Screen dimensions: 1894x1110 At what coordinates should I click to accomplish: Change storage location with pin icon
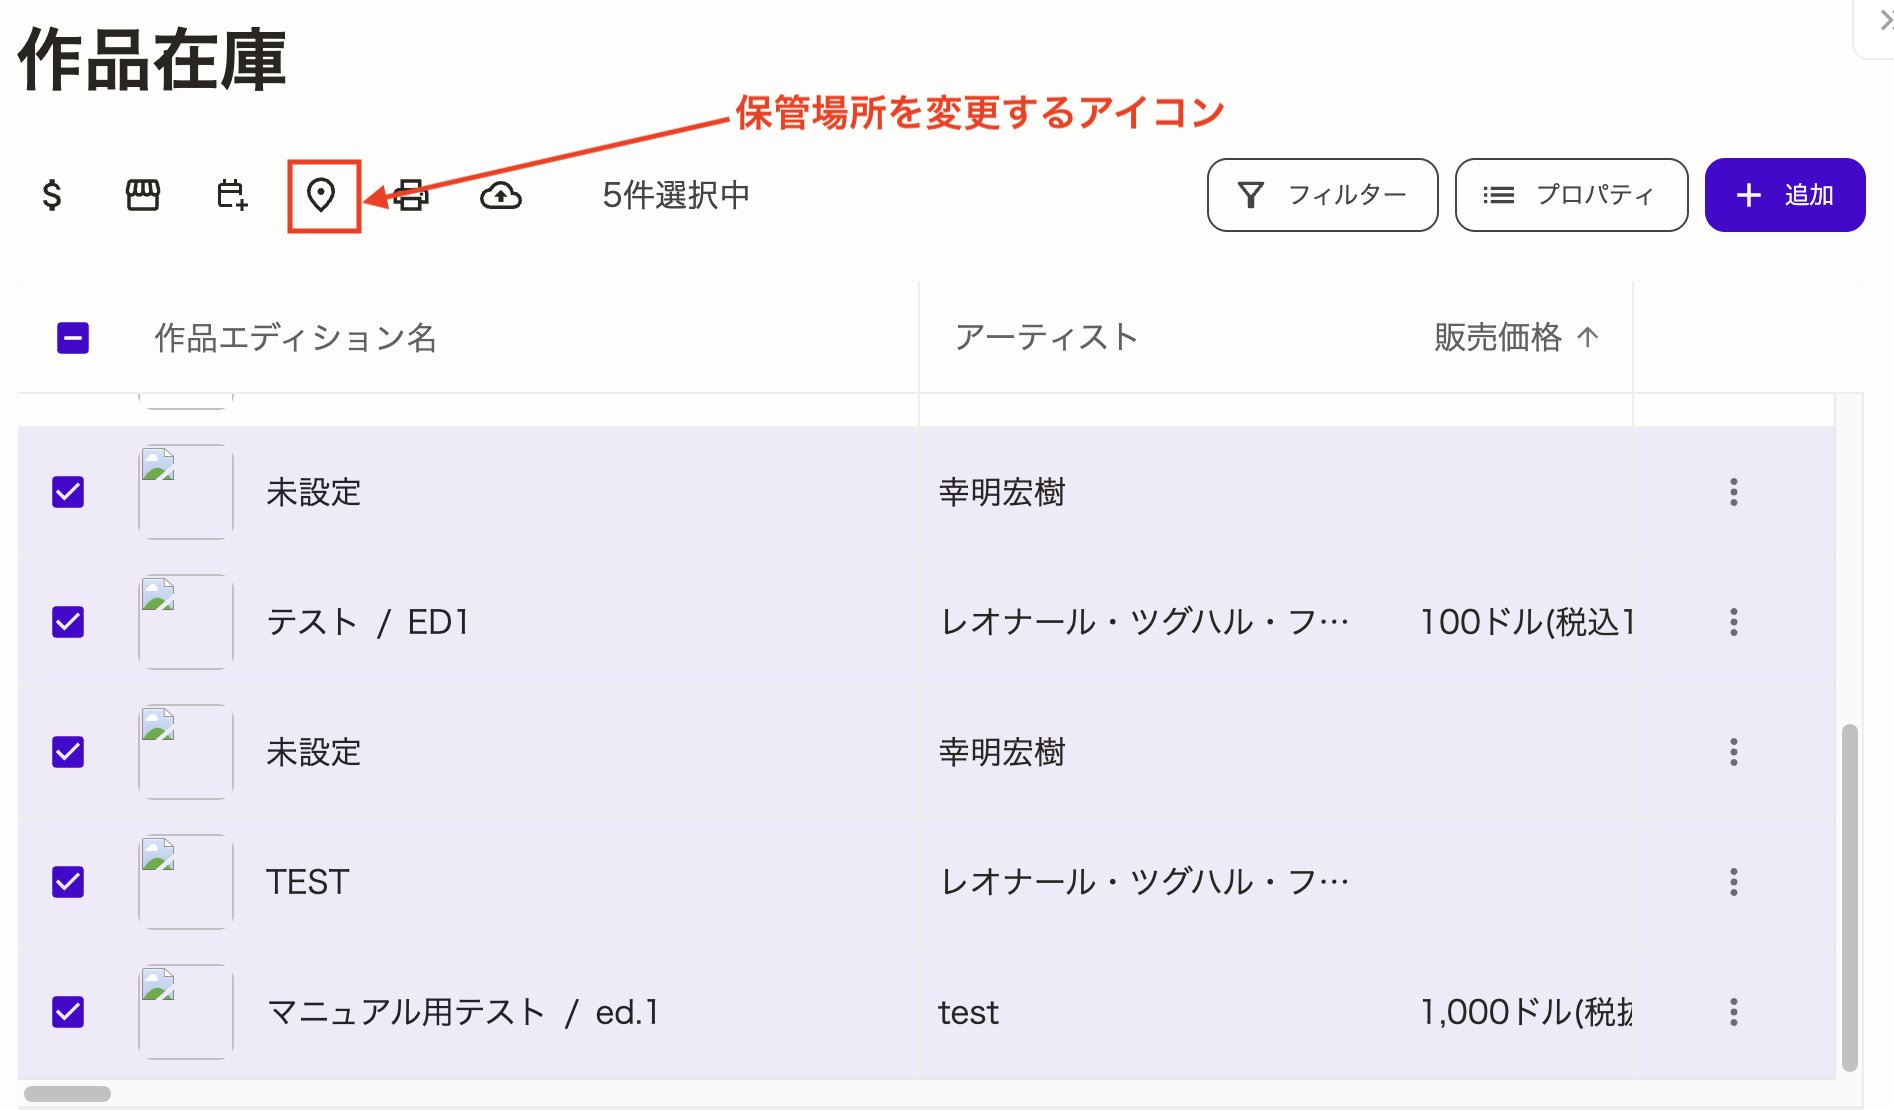(x=321, y=195)
